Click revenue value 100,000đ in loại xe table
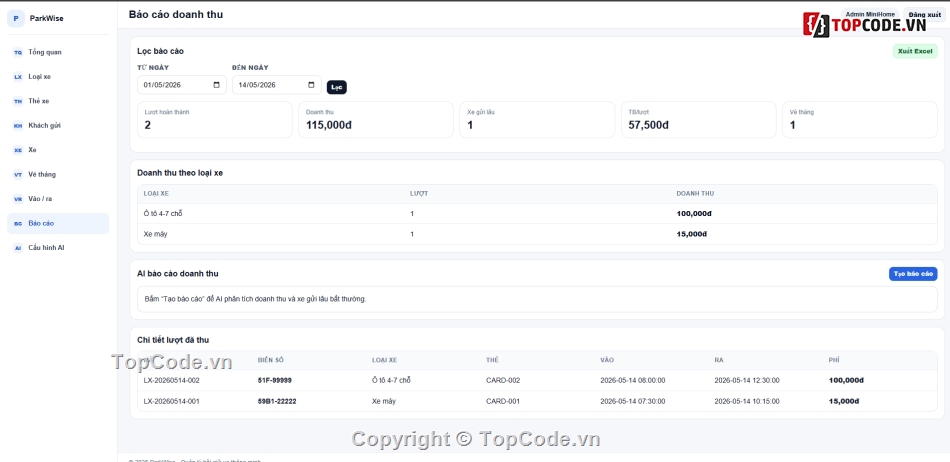The image size is (950, 462). (694, 214)
